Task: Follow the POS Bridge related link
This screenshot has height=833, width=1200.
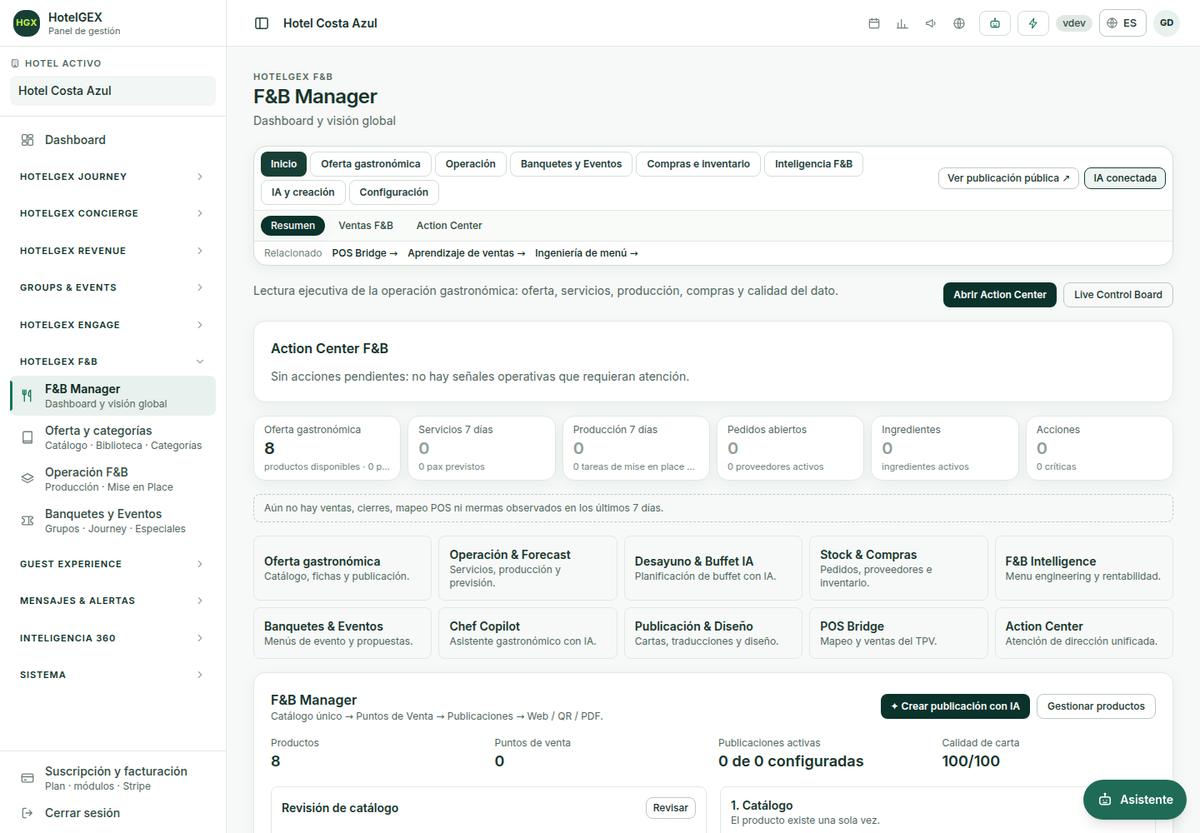Action: click(365, 253)
